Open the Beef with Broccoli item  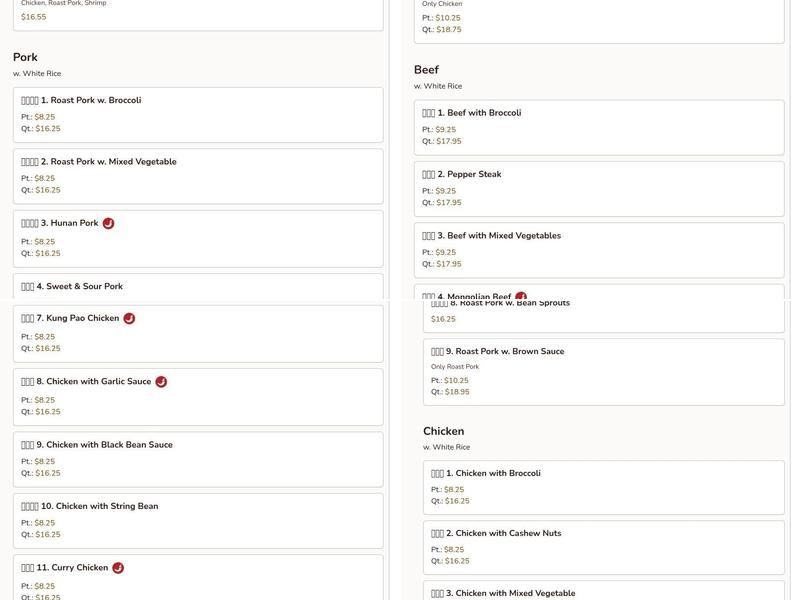tap(598, 127)
